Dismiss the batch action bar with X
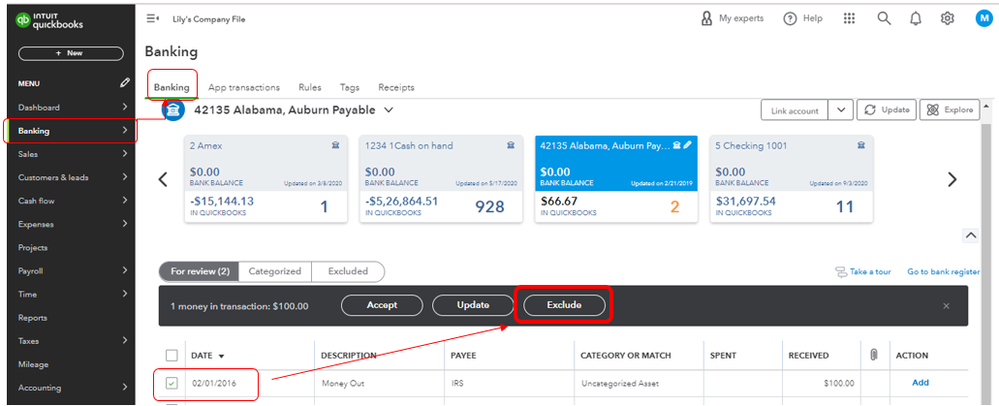The image size is (999, 406). 946,306
